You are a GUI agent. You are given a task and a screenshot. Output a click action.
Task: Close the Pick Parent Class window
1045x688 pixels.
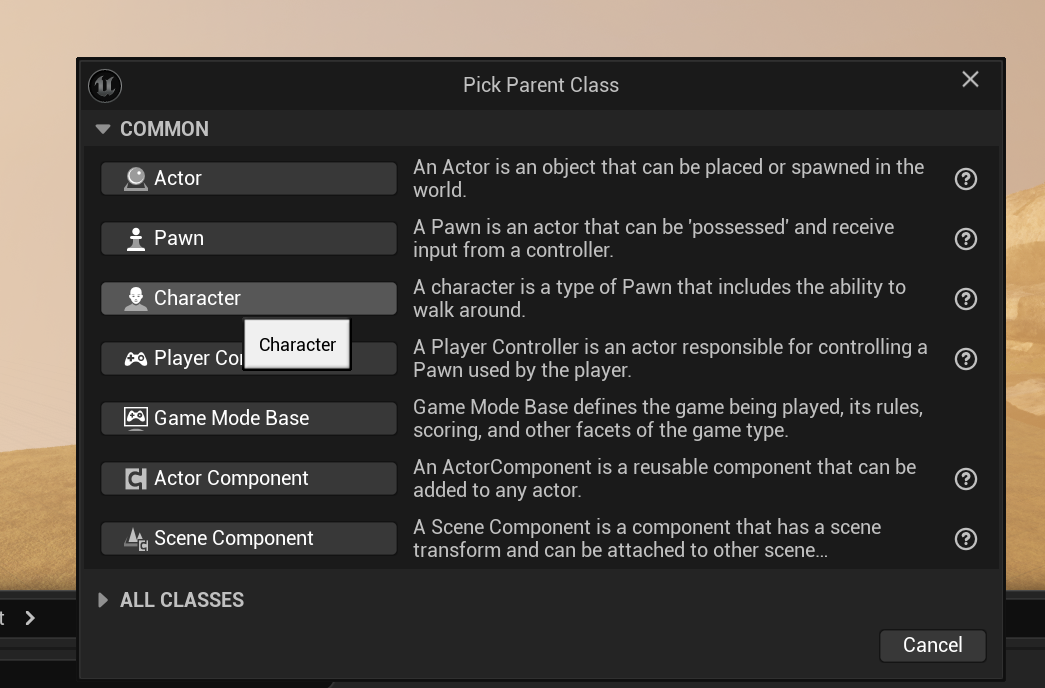(970, 79)
